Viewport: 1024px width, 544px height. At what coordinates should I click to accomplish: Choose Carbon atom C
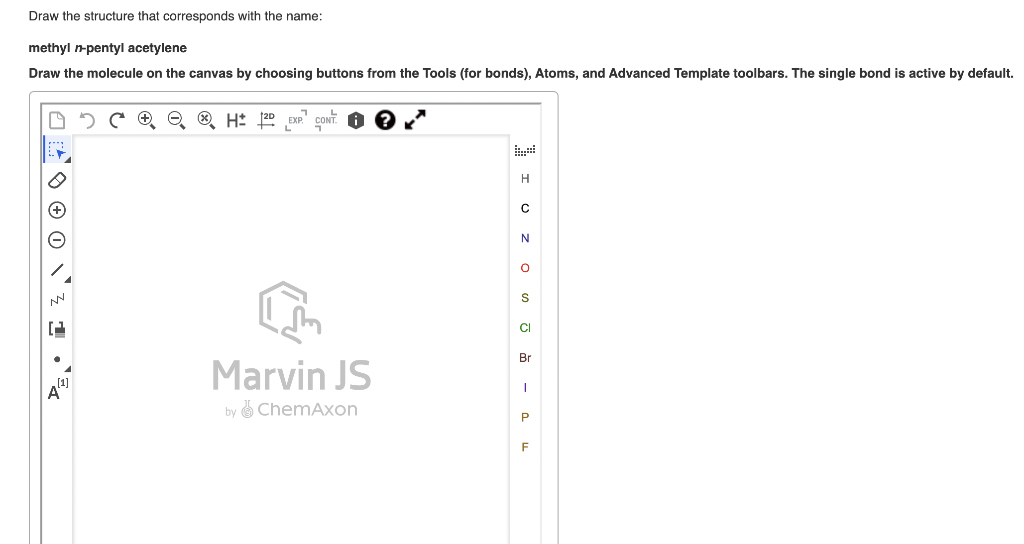coord(525,208)
